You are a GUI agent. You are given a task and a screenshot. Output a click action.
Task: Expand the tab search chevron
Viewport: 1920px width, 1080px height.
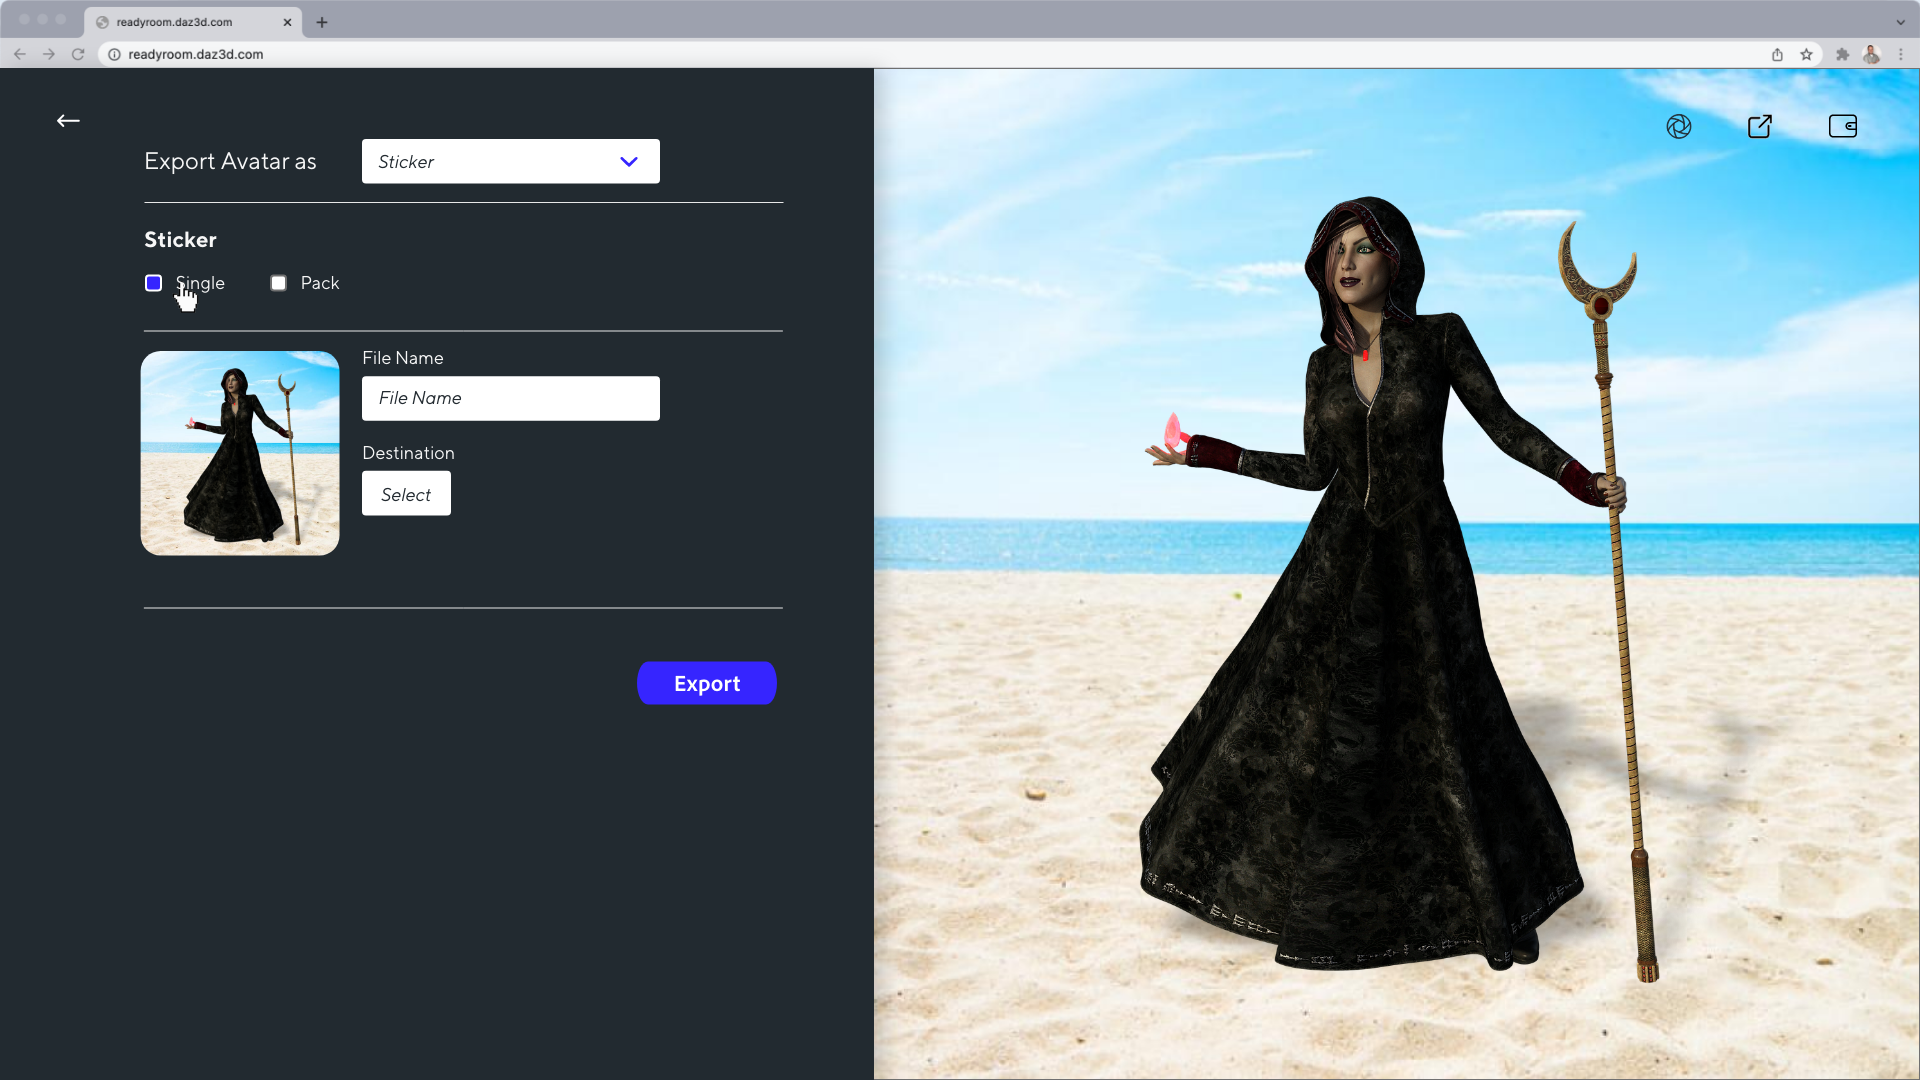pos(1901,22)
